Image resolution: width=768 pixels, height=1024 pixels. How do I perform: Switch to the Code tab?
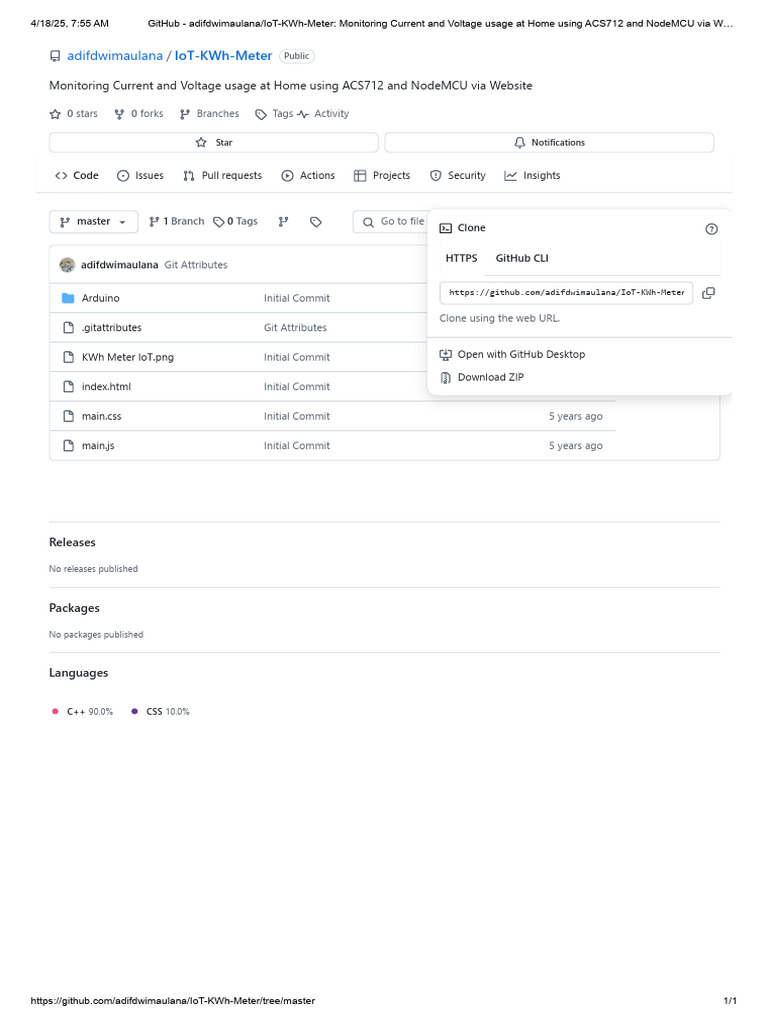tap(77, 176)
